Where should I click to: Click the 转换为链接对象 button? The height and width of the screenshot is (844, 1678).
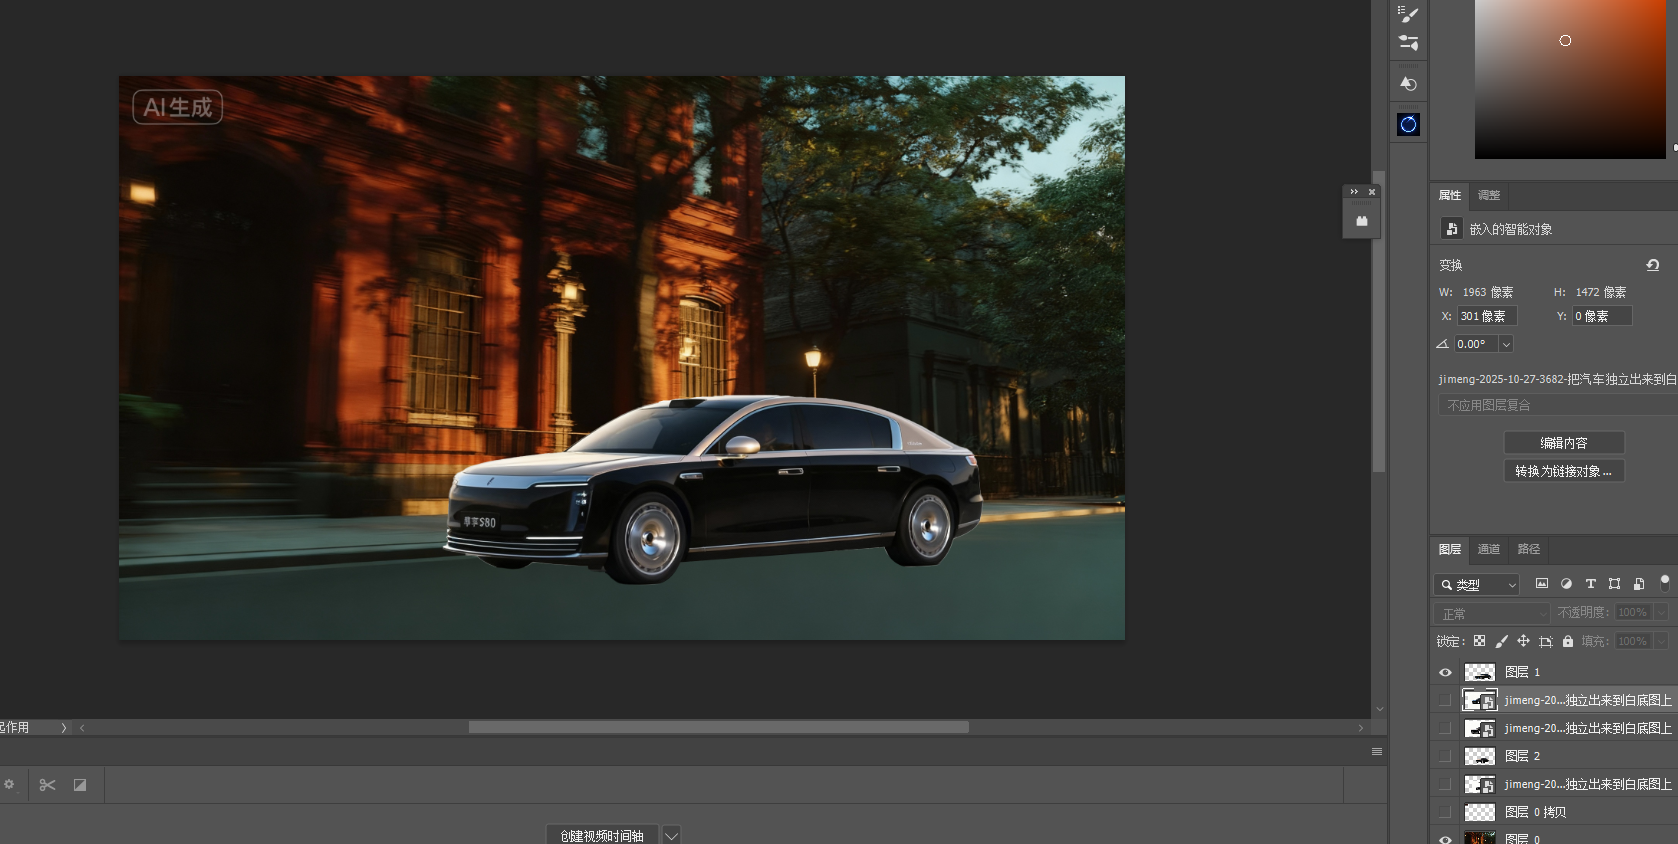click(x=1563, y=471)
